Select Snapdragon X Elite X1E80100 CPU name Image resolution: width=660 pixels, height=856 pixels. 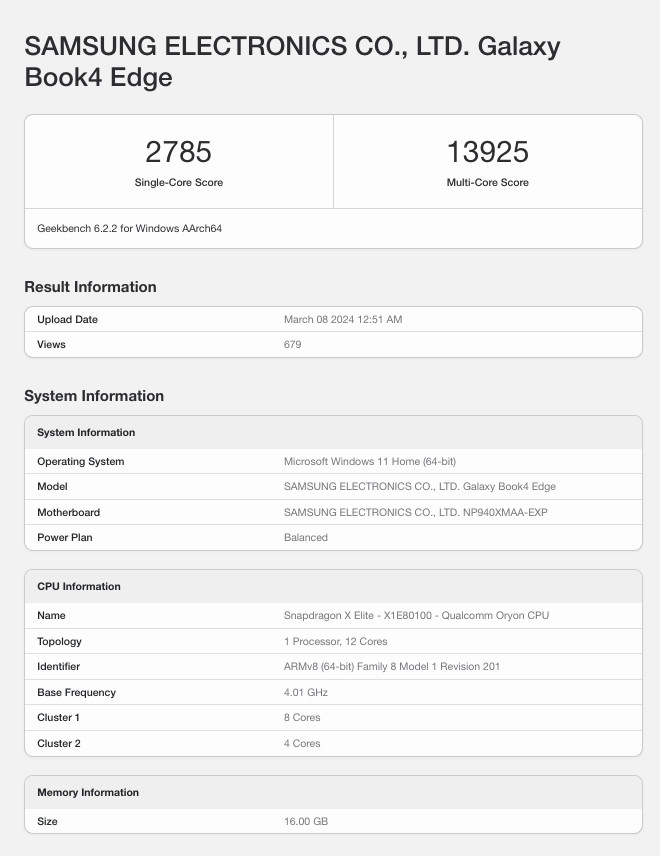coord(417,615)
